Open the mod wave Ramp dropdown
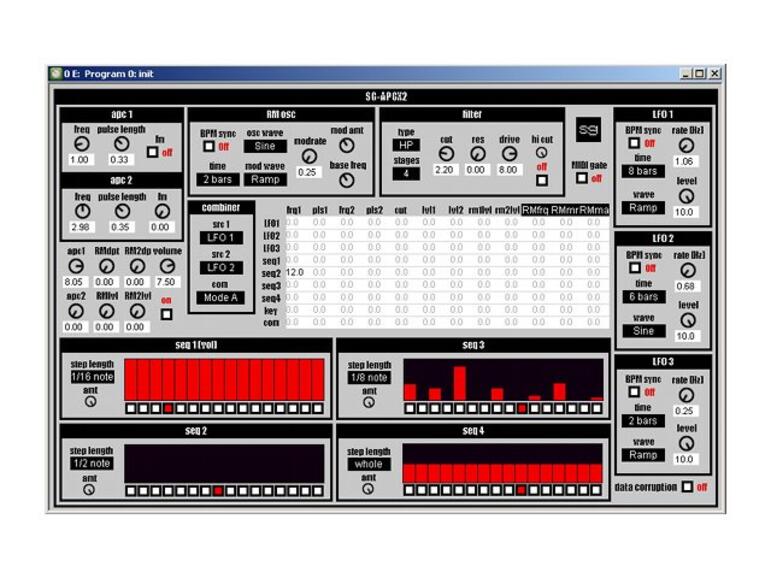Screen dimensions: 770x578 [265, 179]
